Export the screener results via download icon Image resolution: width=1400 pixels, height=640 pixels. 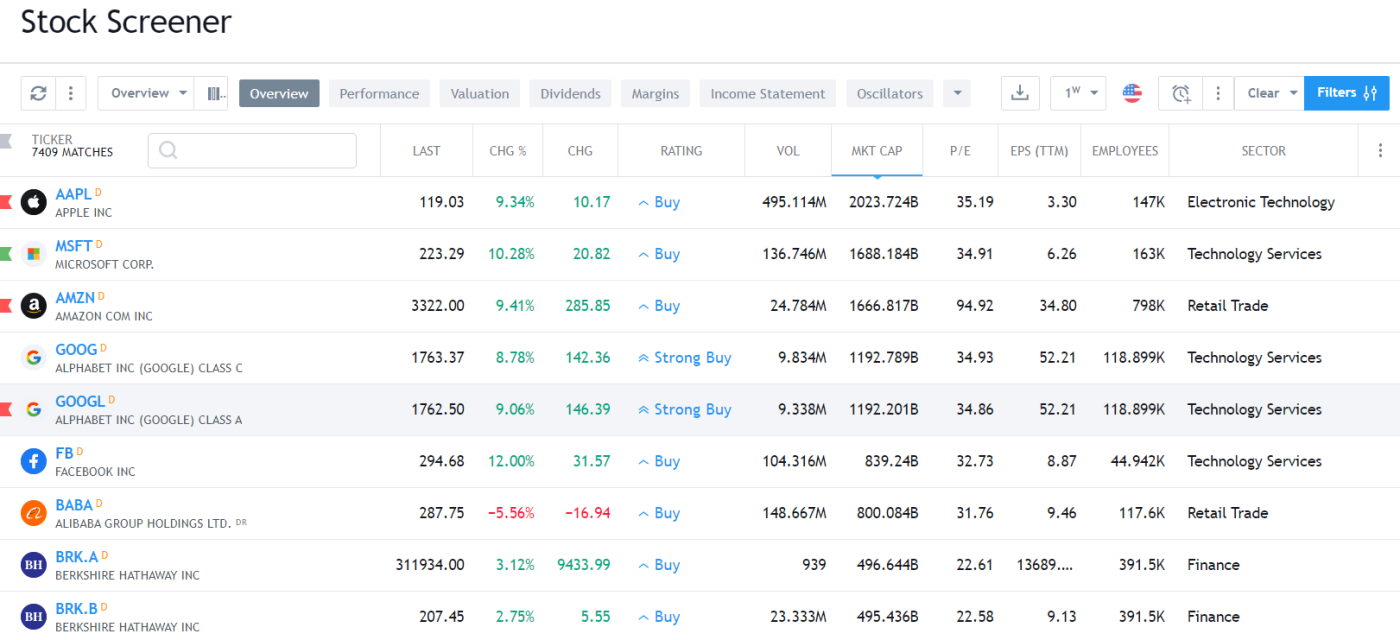click(1020, 92)
